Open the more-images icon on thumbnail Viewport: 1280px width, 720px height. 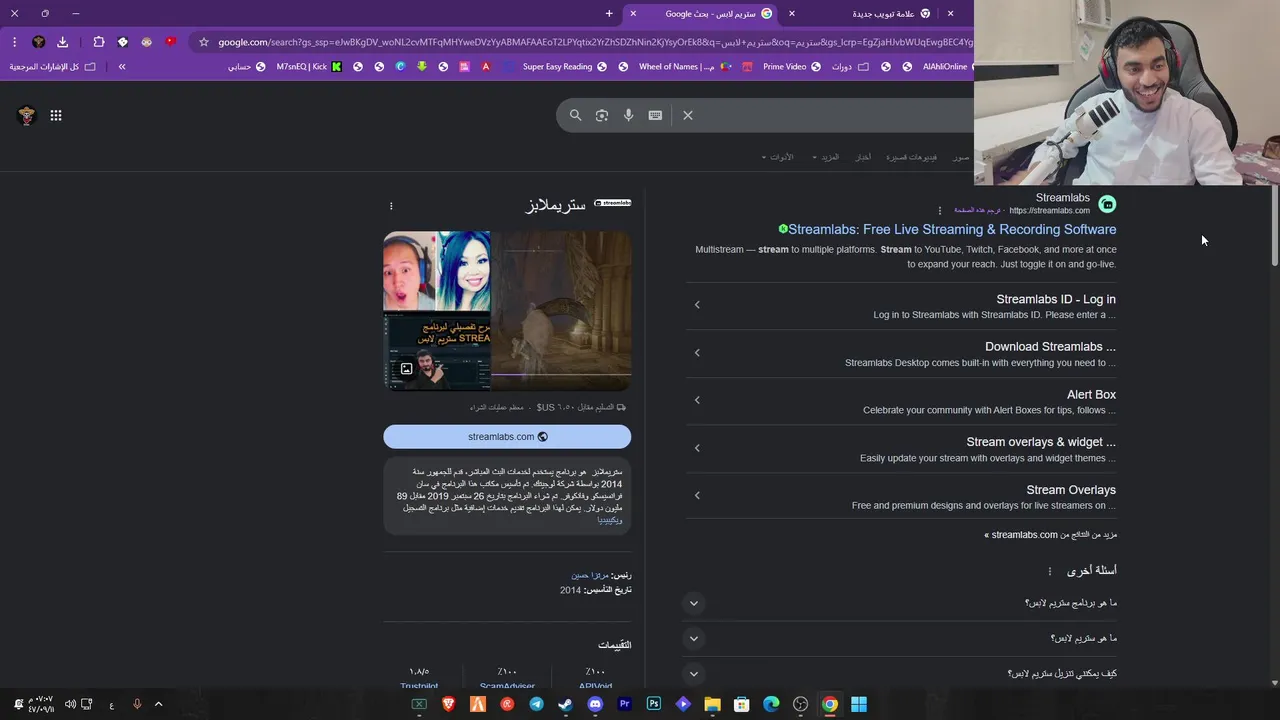point(407,369)
